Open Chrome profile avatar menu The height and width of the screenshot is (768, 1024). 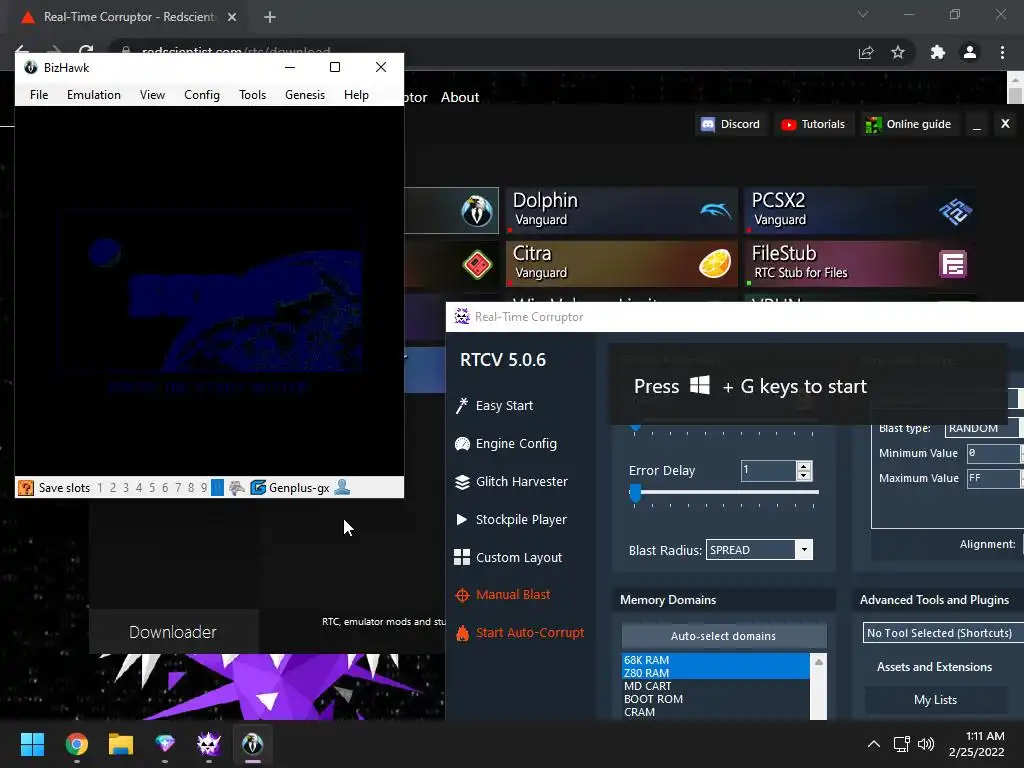coord(970,52)
